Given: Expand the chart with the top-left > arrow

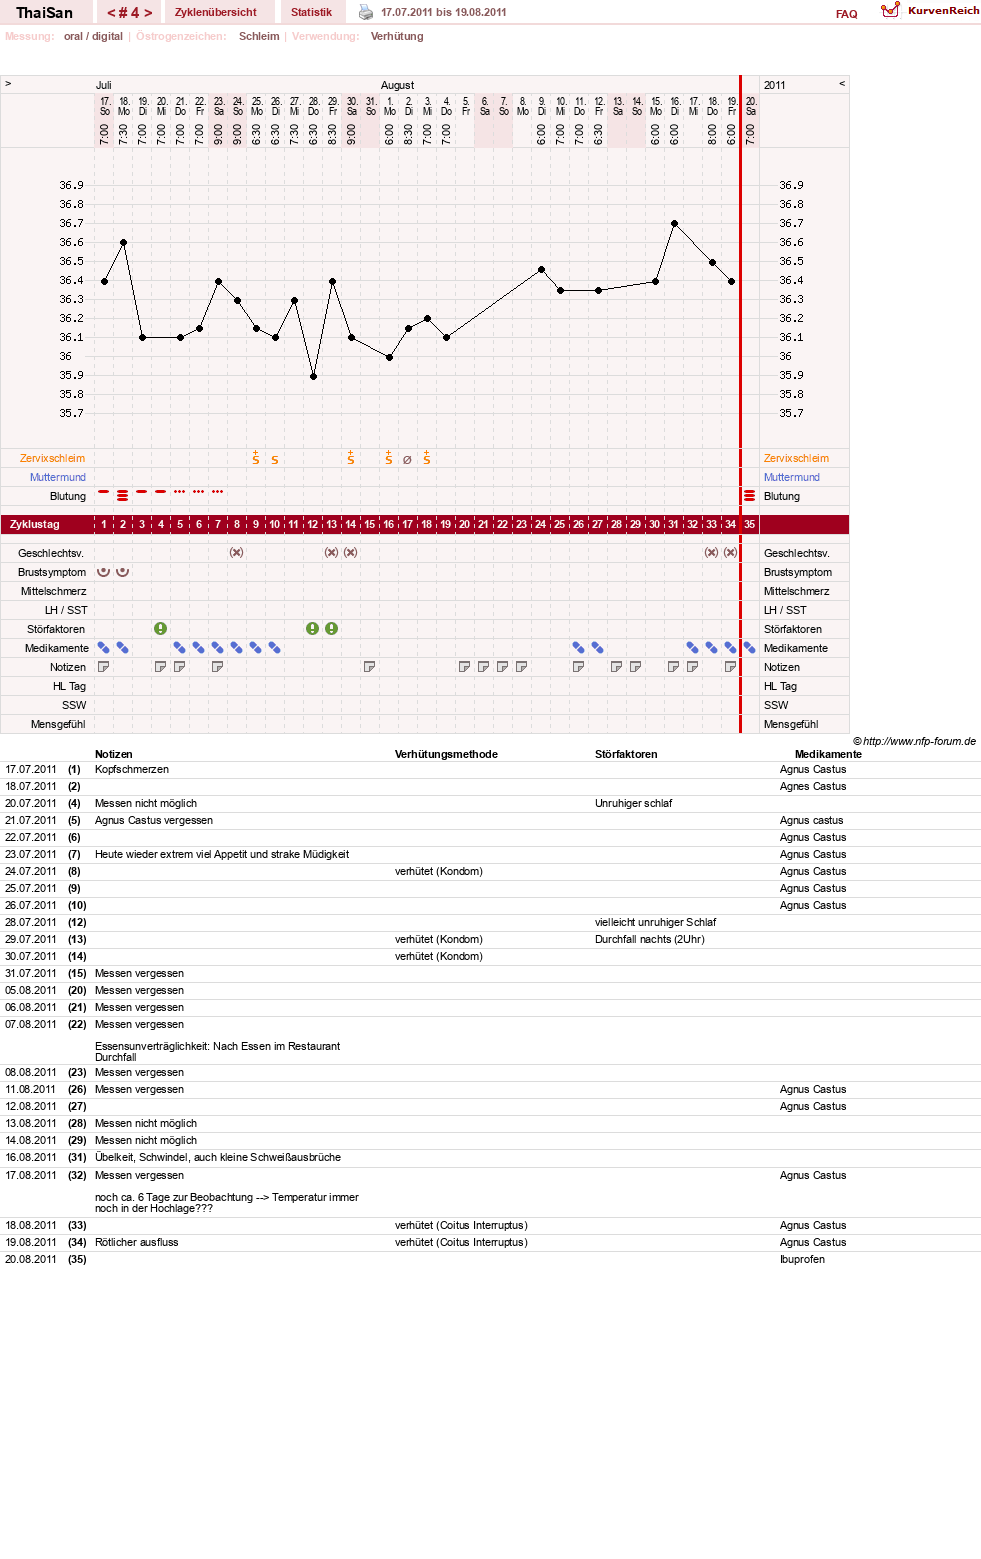Looking at the screenshot, I should point(8,84).
